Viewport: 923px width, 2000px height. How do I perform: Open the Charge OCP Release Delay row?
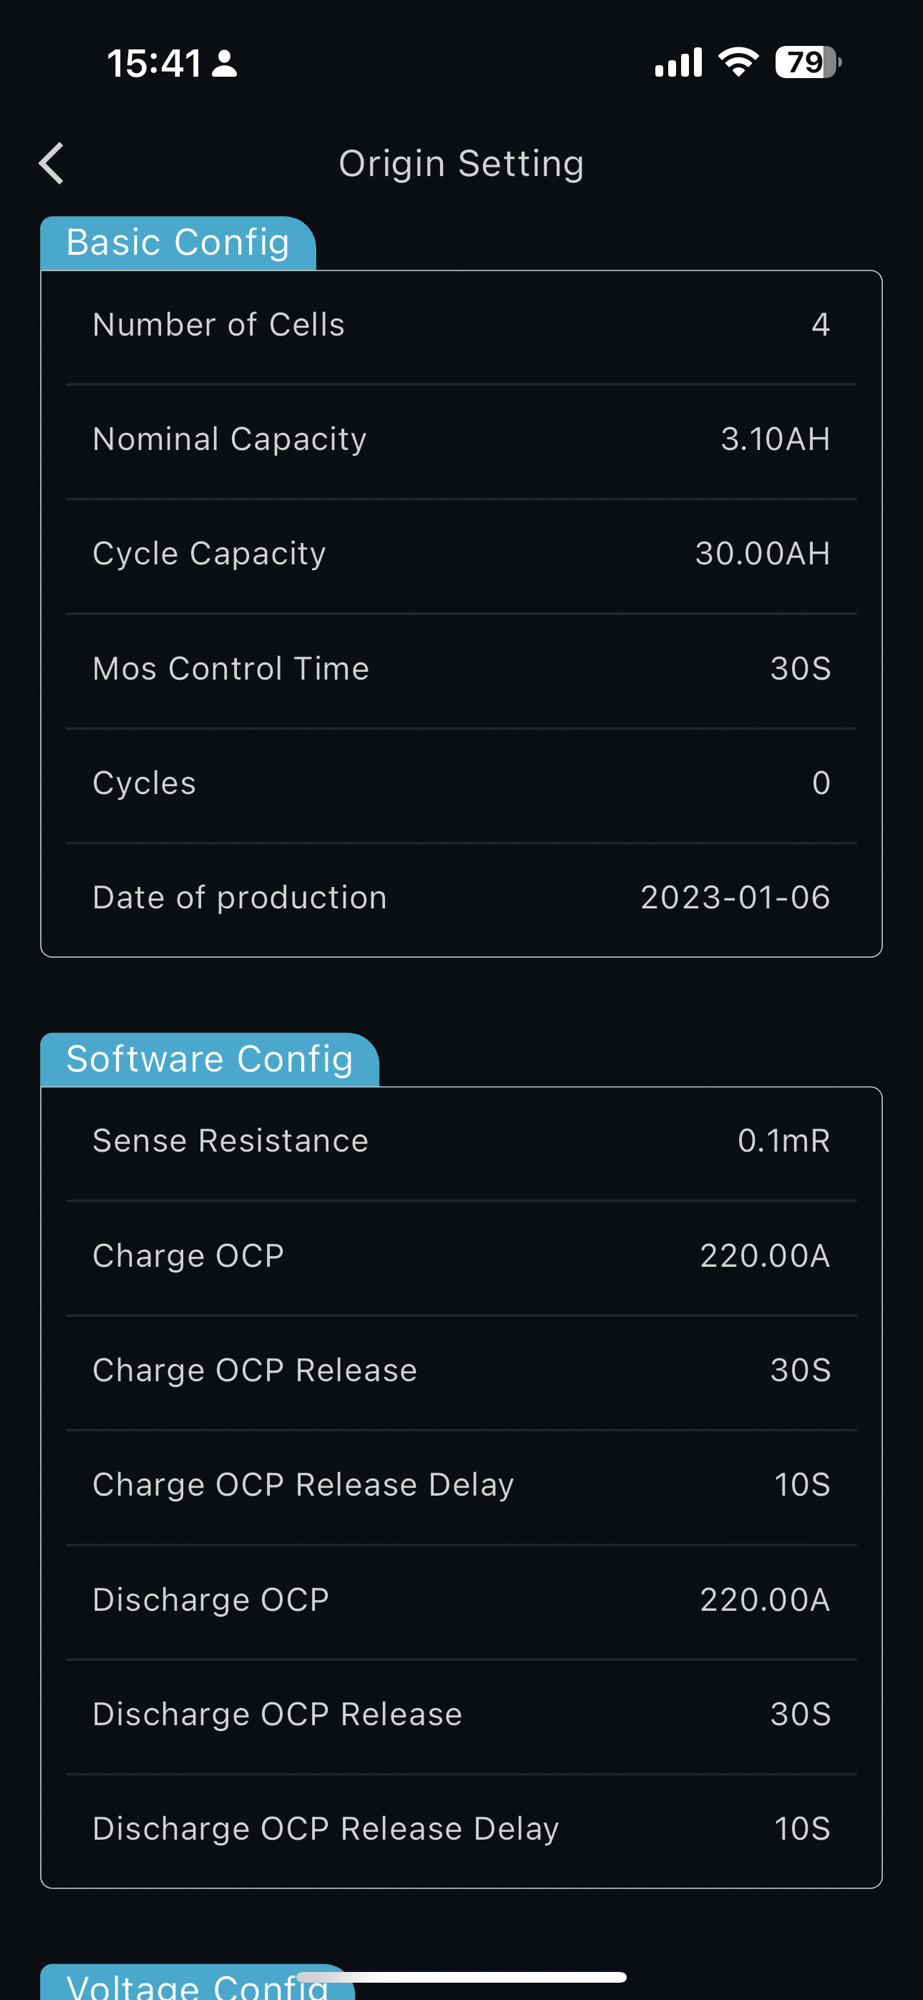pyautogui.click(x=461, y=1485)
